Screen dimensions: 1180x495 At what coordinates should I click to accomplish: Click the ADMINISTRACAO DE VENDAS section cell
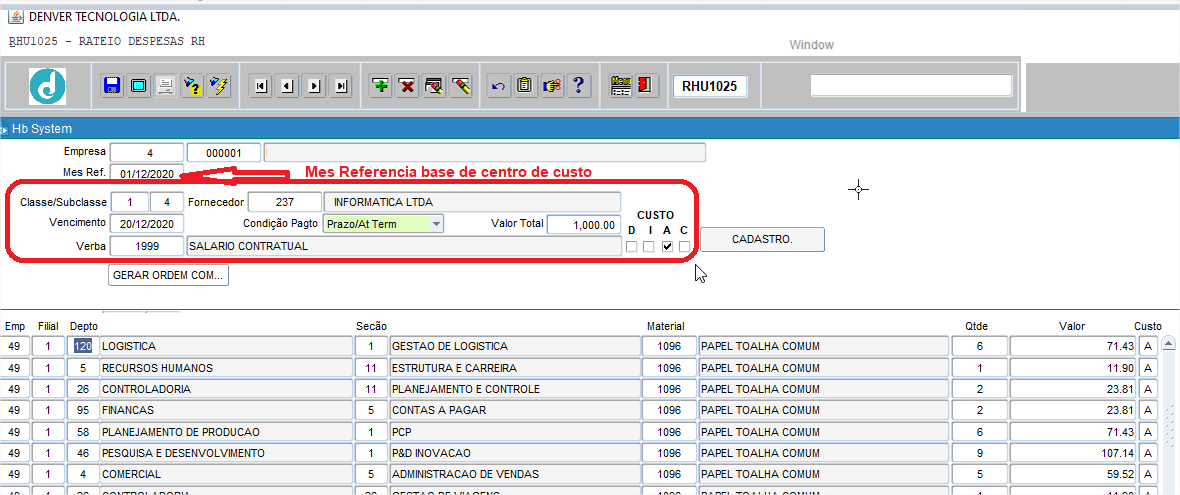[514, 475]
